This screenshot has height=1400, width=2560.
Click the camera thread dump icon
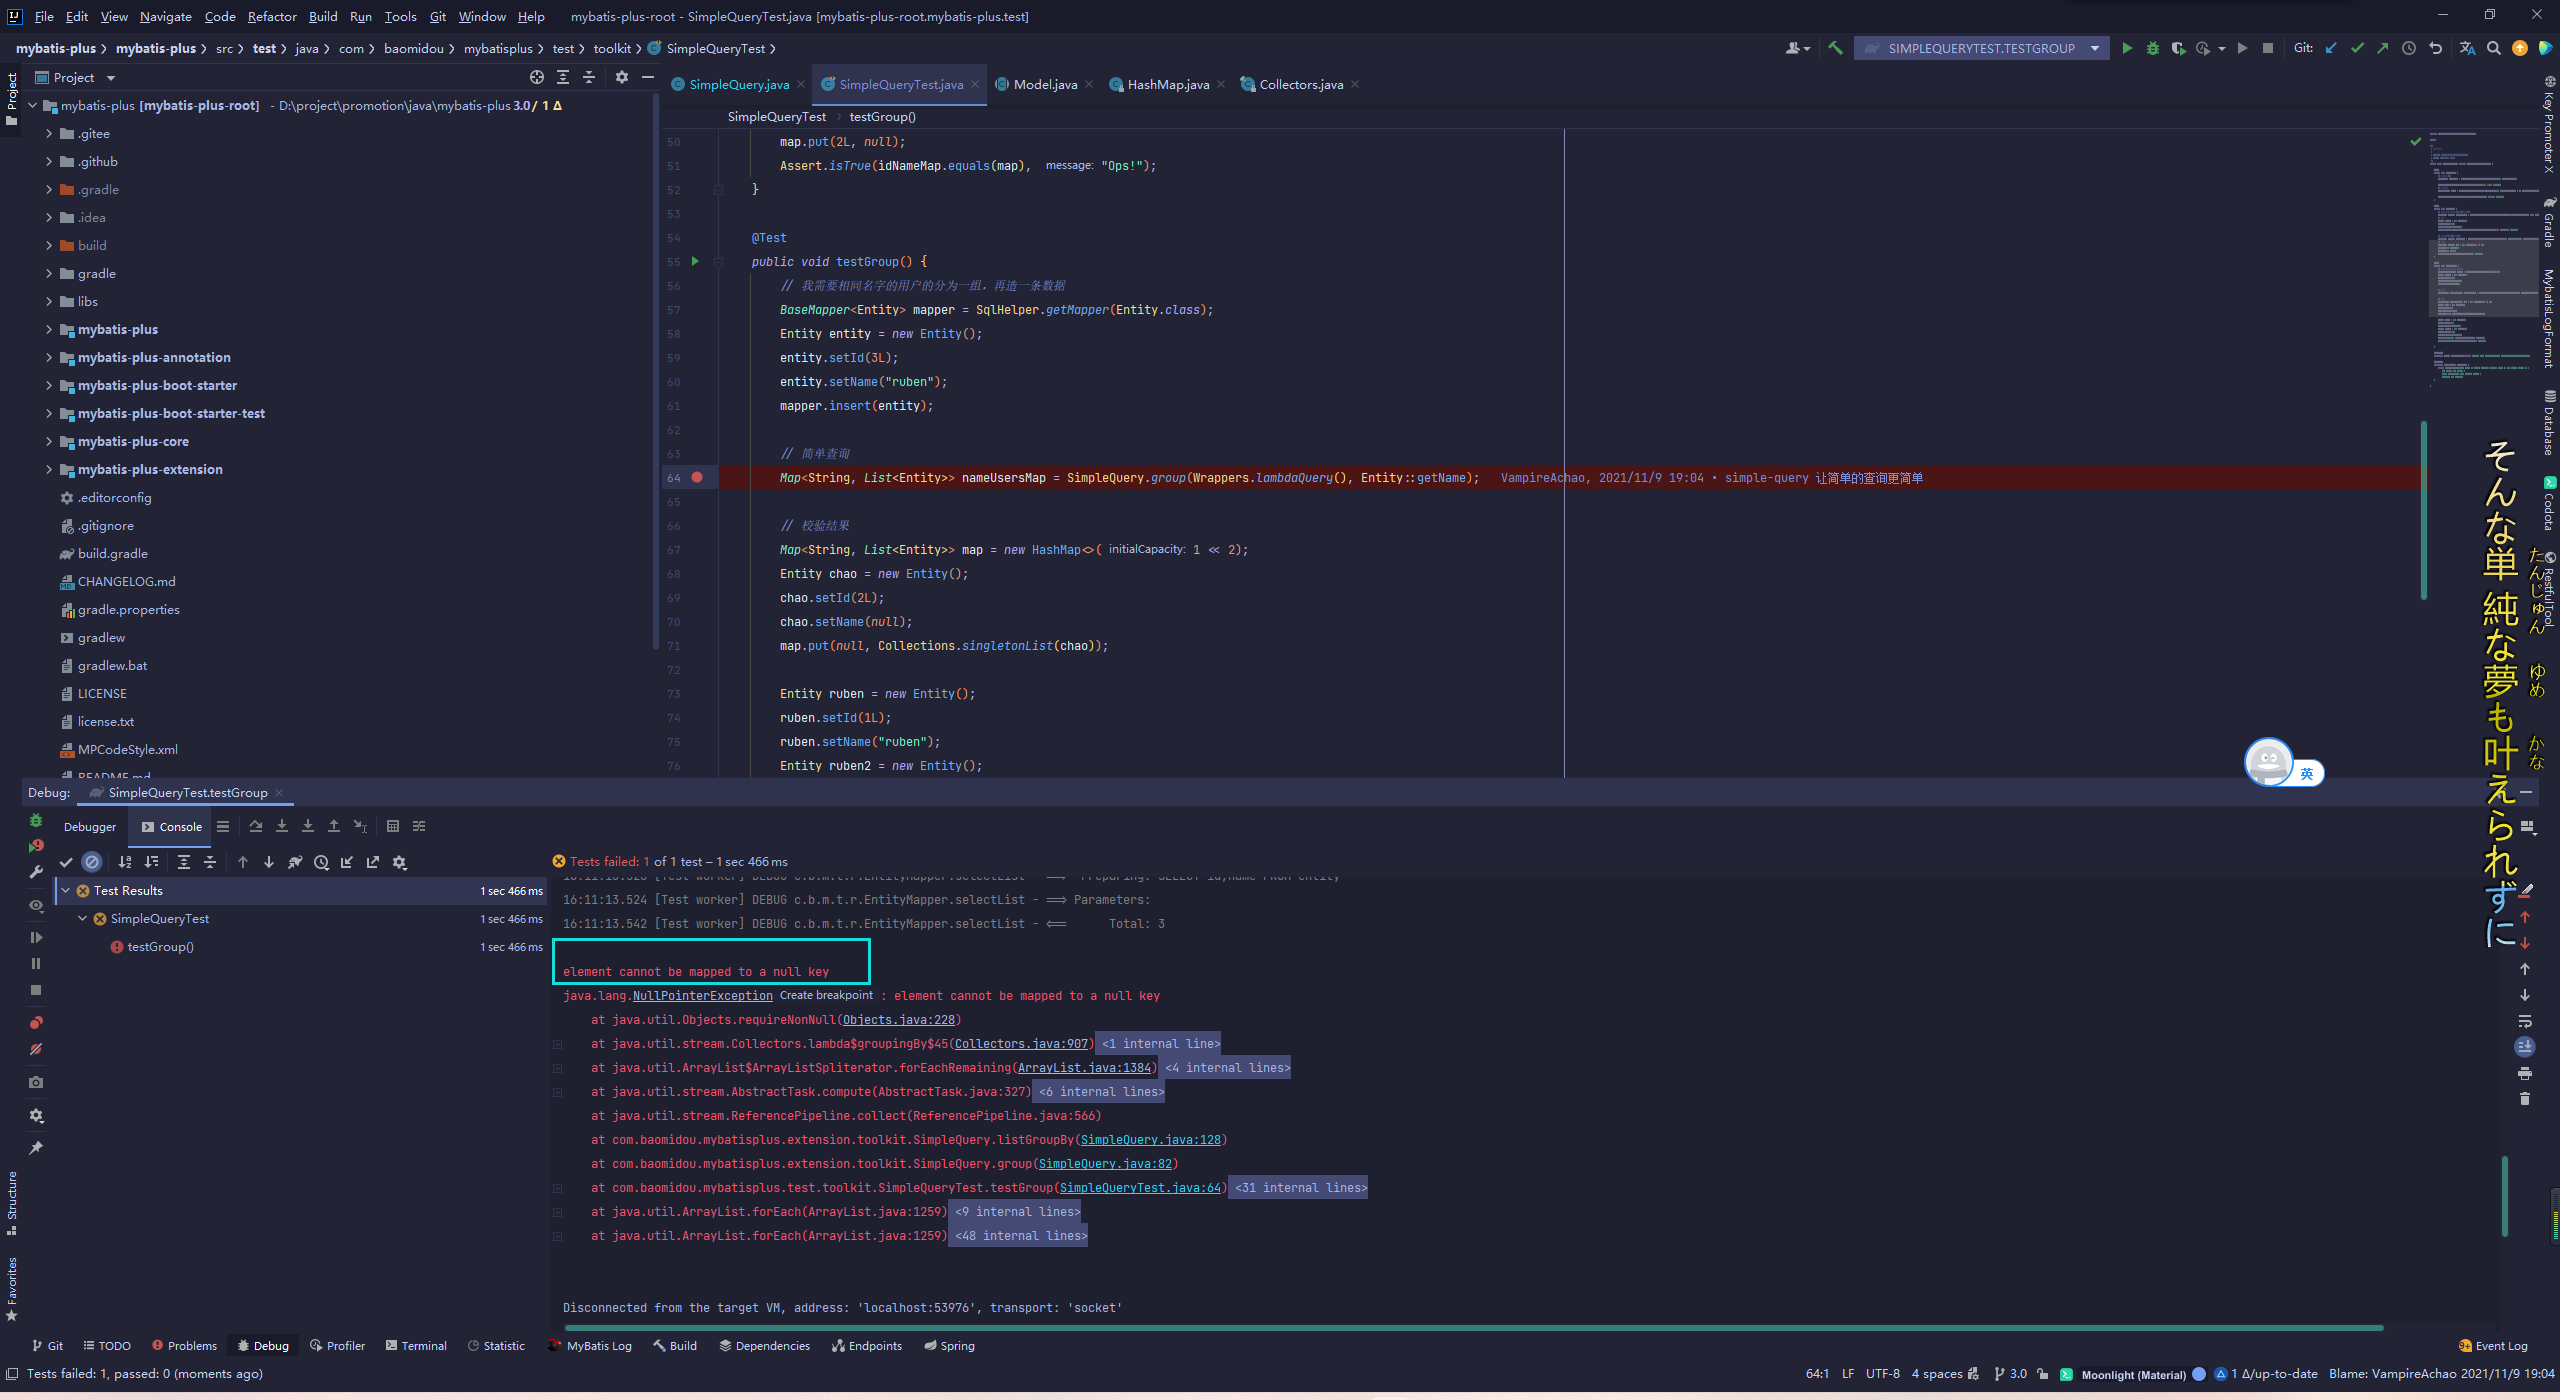click(x=36, y=1082)
